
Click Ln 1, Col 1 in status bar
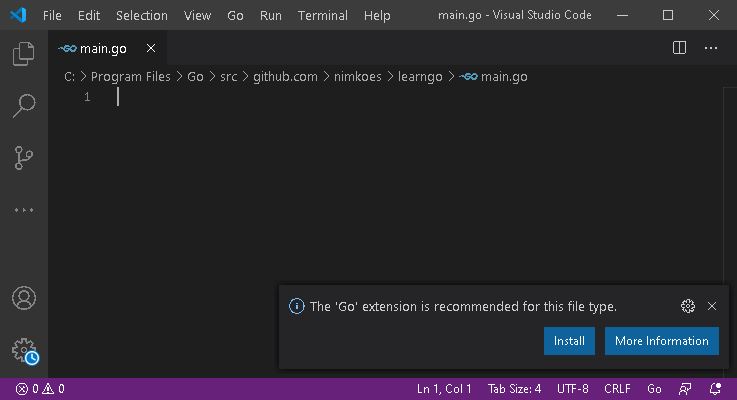444,389
